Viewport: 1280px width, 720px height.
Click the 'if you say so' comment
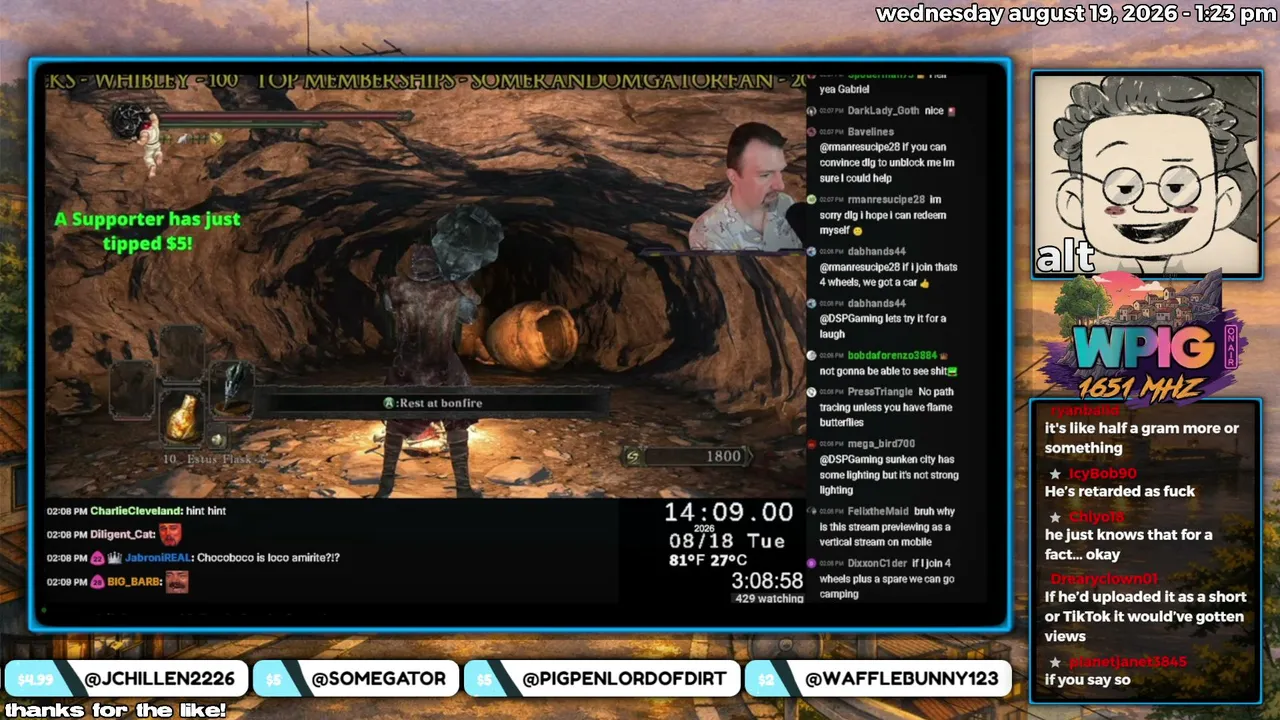[x=1087, y=680]
